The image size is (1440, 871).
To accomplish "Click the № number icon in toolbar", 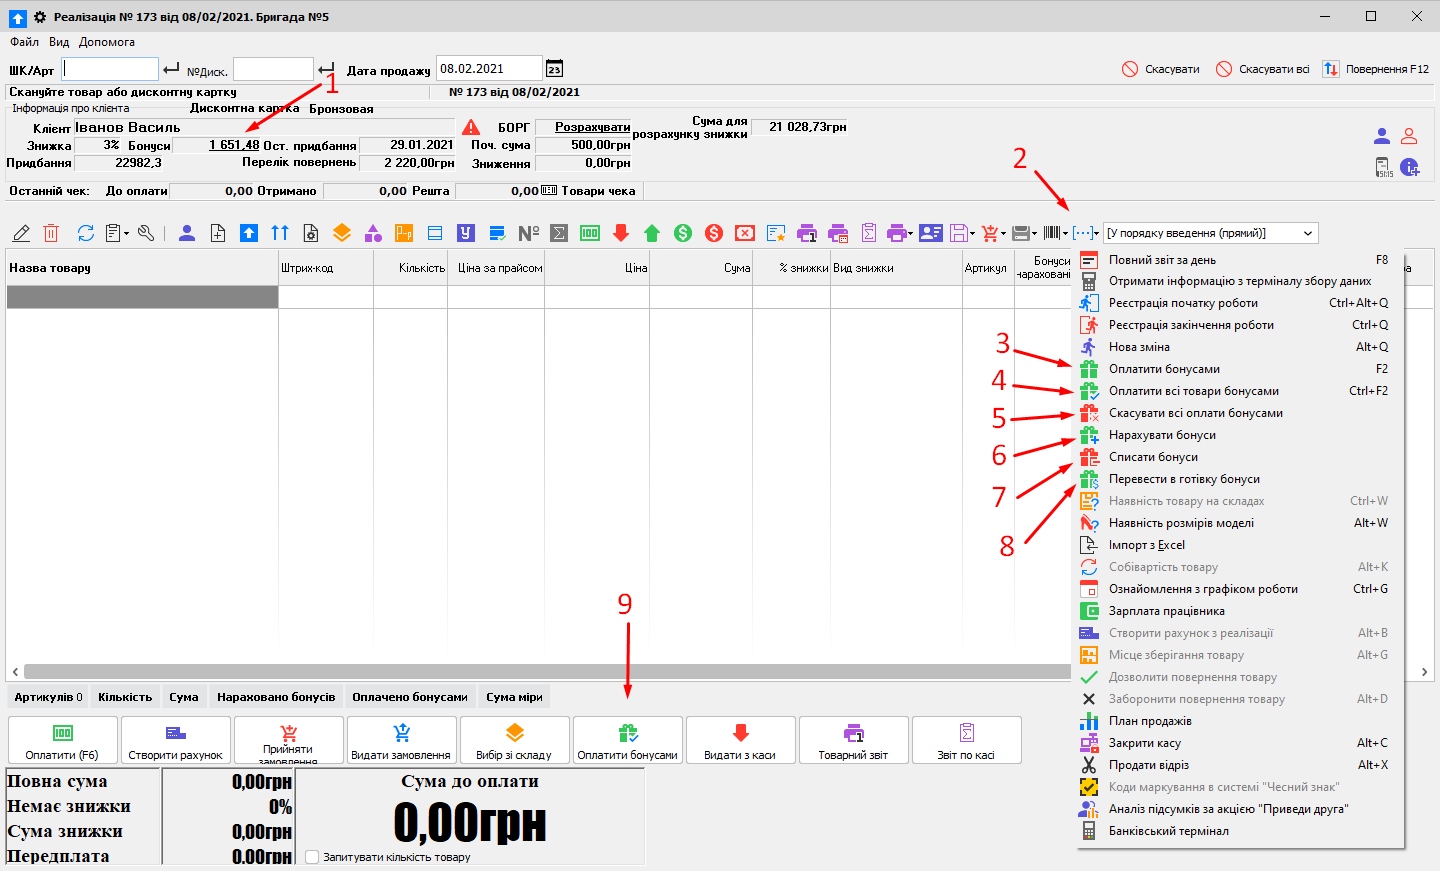I will [x=528, y=233].
